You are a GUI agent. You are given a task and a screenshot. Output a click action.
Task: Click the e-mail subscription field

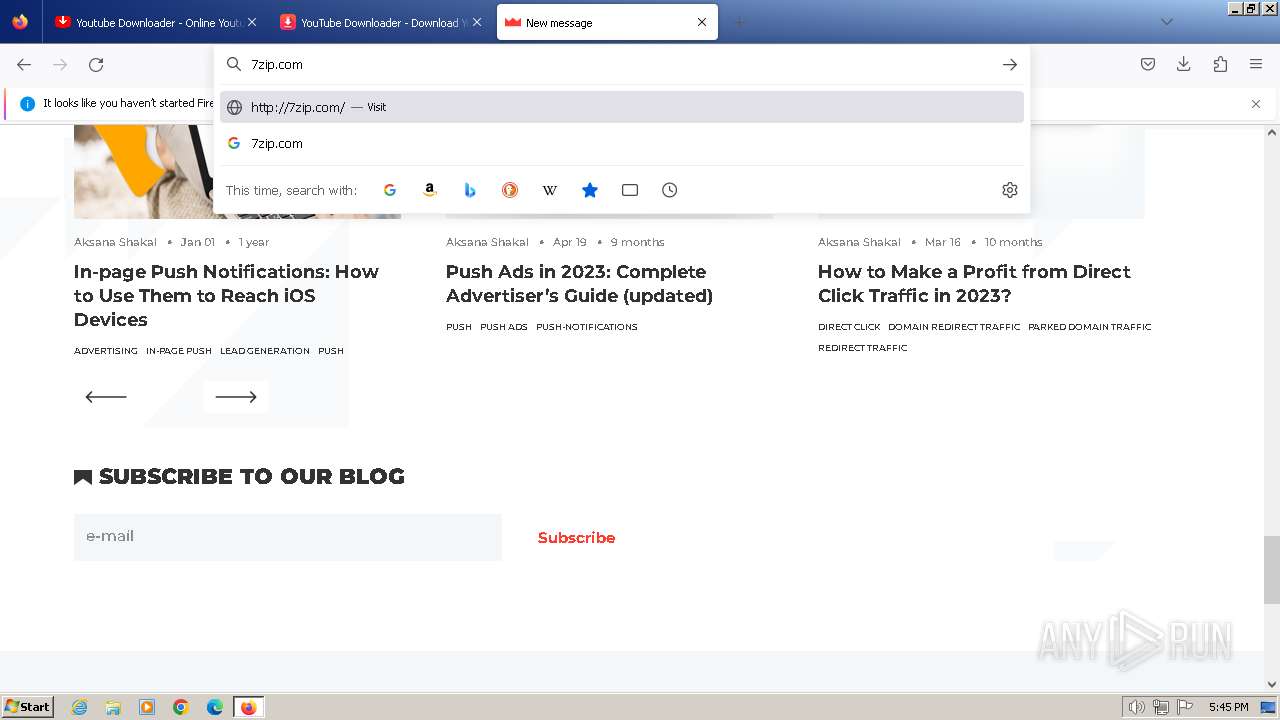coord(288,537)
